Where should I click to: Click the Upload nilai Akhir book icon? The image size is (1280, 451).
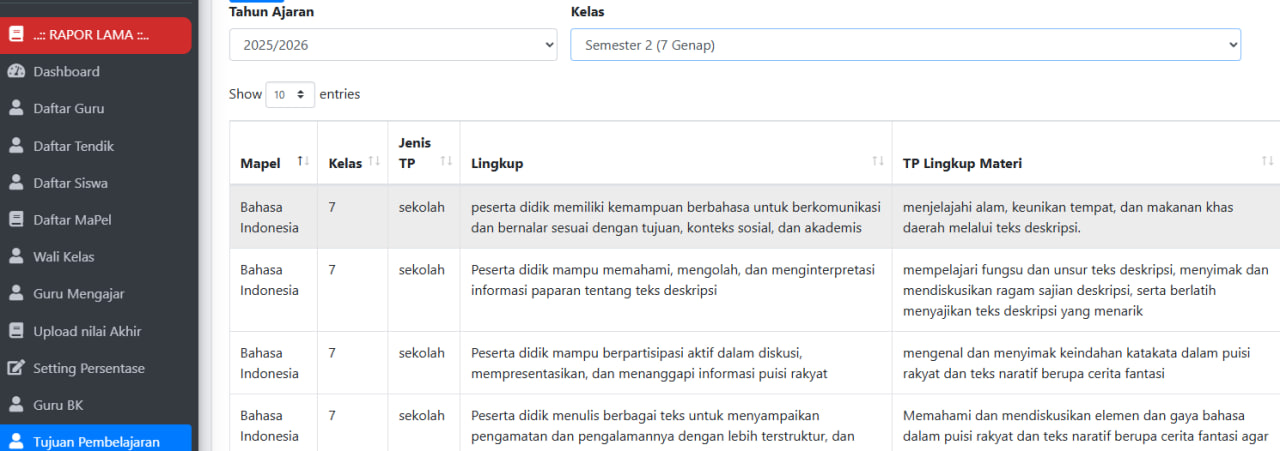pyautogui.click(x=15, y=331)
